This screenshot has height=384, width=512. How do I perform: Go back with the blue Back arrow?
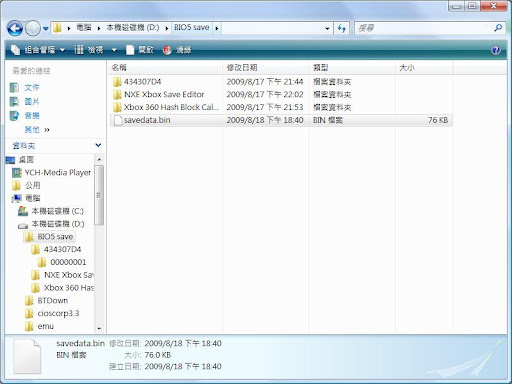click(x=15, y=28)
